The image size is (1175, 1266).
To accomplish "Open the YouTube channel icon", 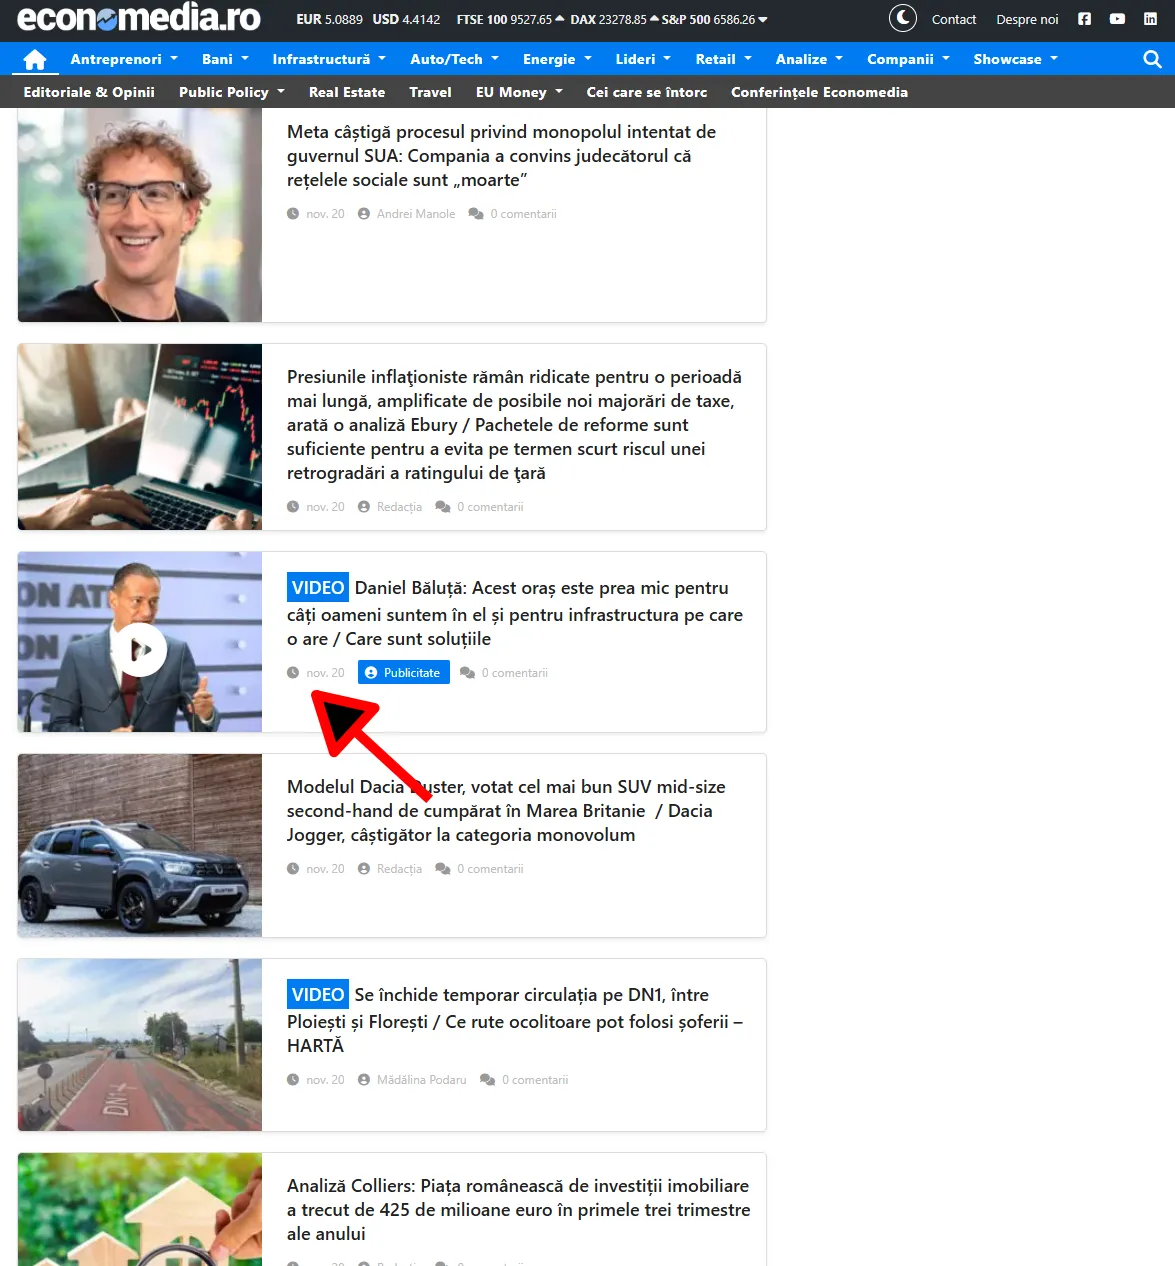I will pyautogui.click(x=1117, y=19).
